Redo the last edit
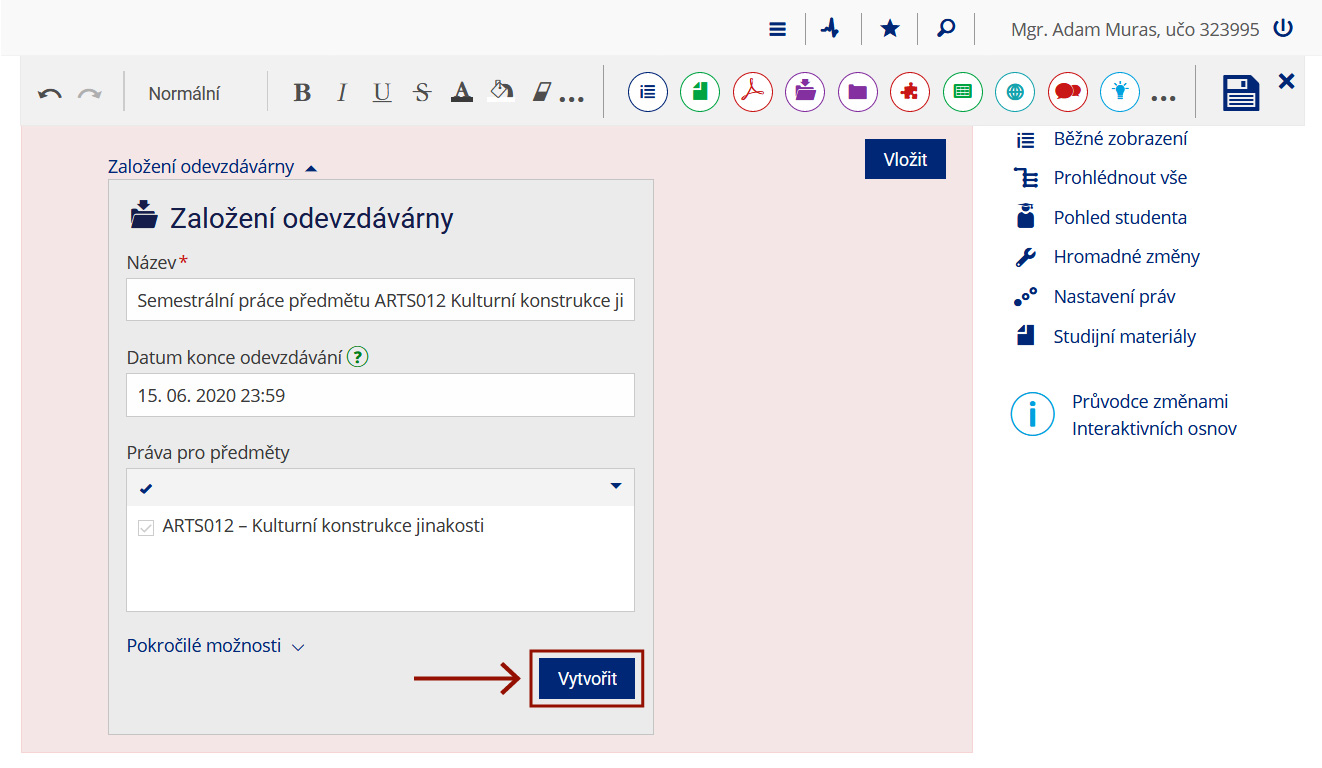 click(x=90, y=94)
